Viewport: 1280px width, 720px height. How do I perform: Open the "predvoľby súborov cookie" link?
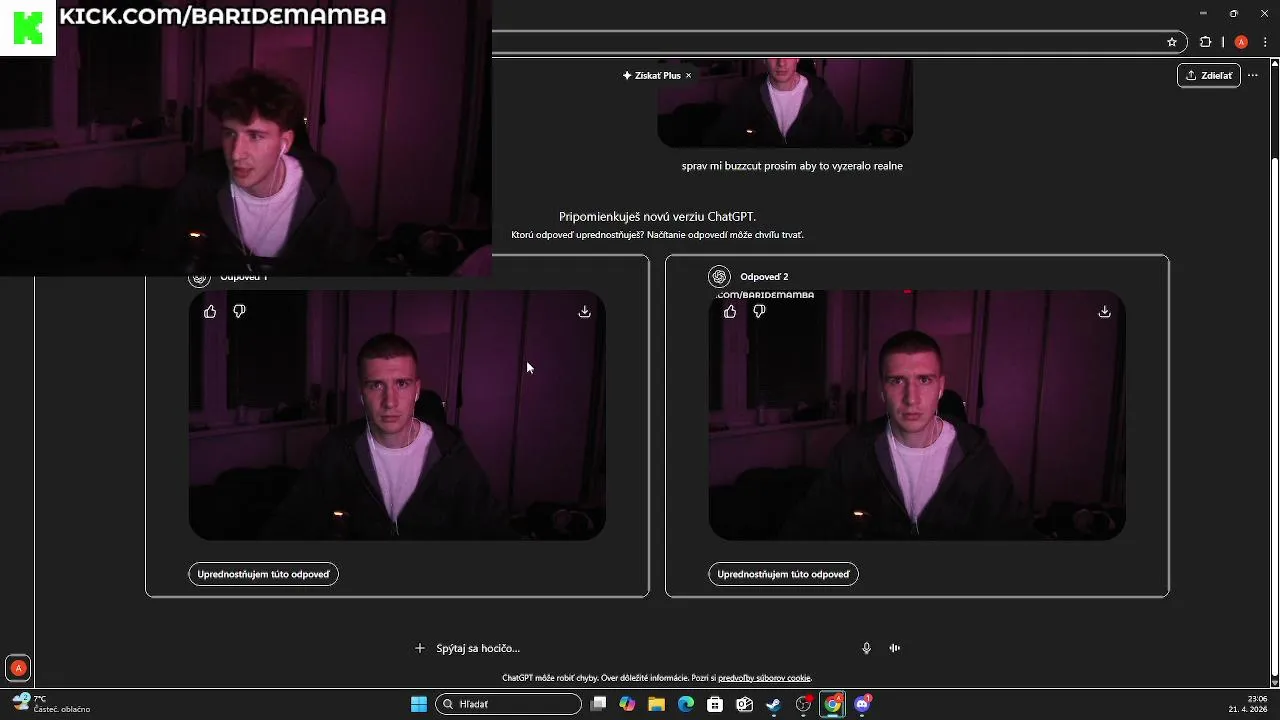764,678
